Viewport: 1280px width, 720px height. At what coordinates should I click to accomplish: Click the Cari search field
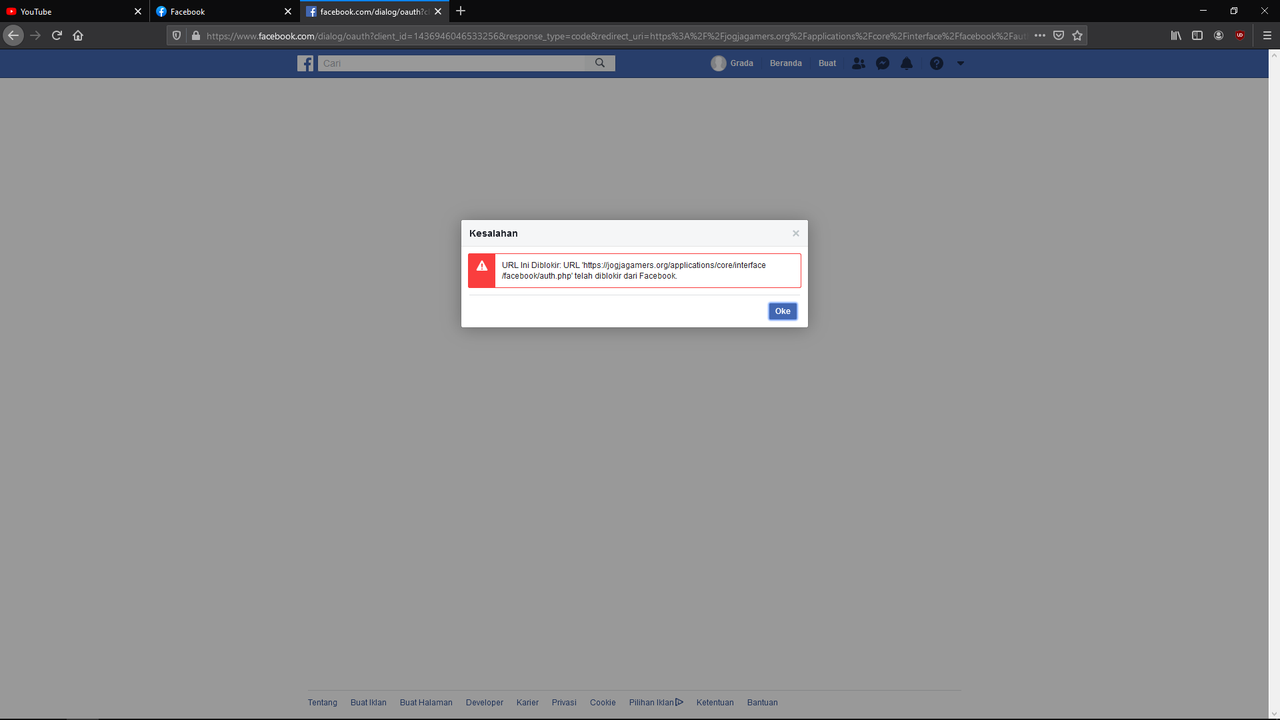[453, 63]
